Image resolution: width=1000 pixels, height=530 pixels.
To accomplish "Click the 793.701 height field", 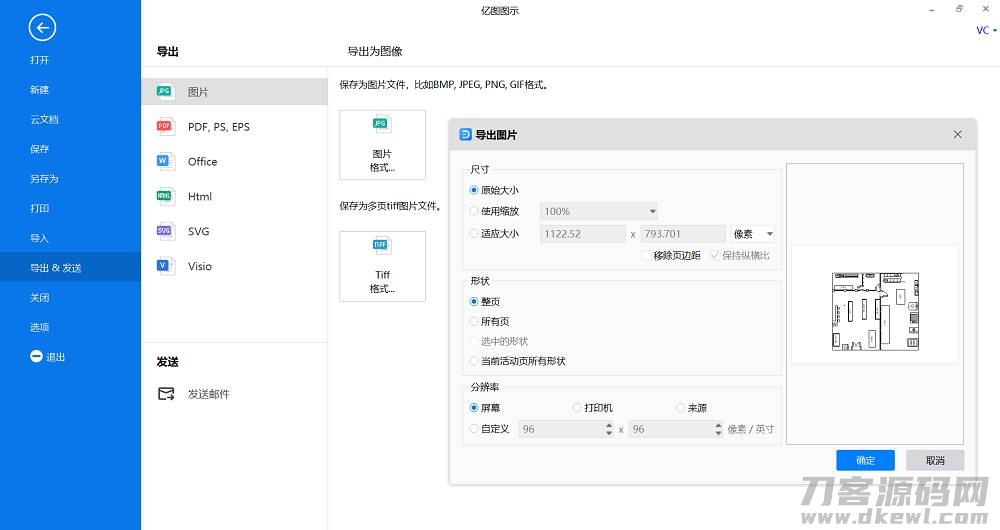I will (x=682, y=234).
